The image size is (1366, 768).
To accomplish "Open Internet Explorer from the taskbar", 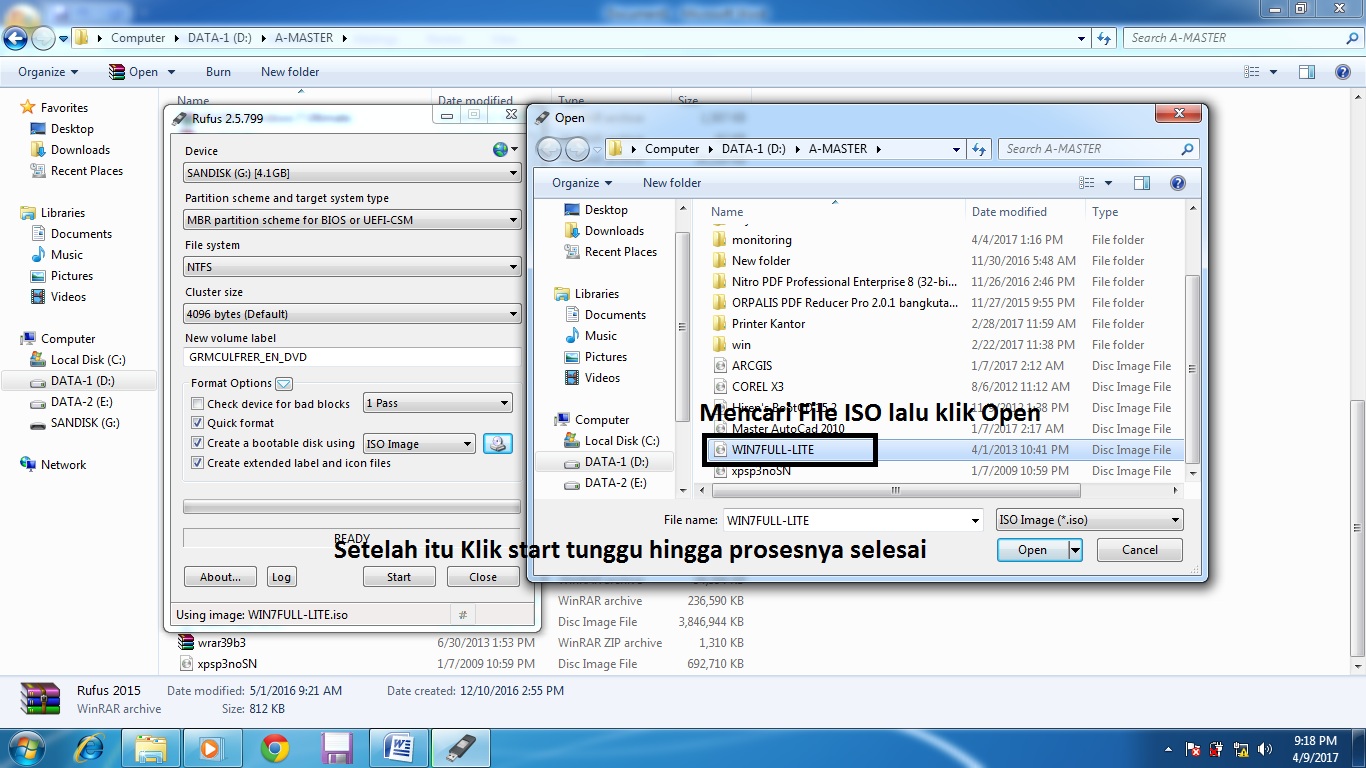I will (x=91, y=748).
